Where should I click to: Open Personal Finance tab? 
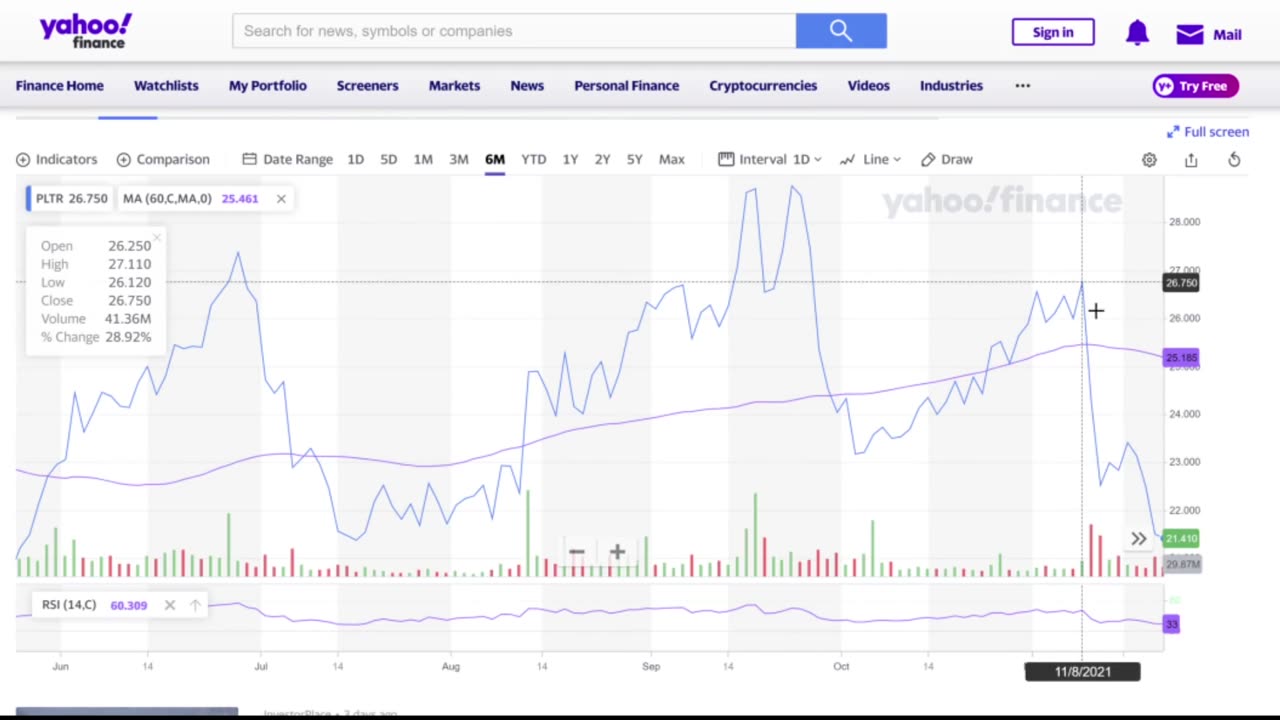pyautogui.click(x=626, y=86)
